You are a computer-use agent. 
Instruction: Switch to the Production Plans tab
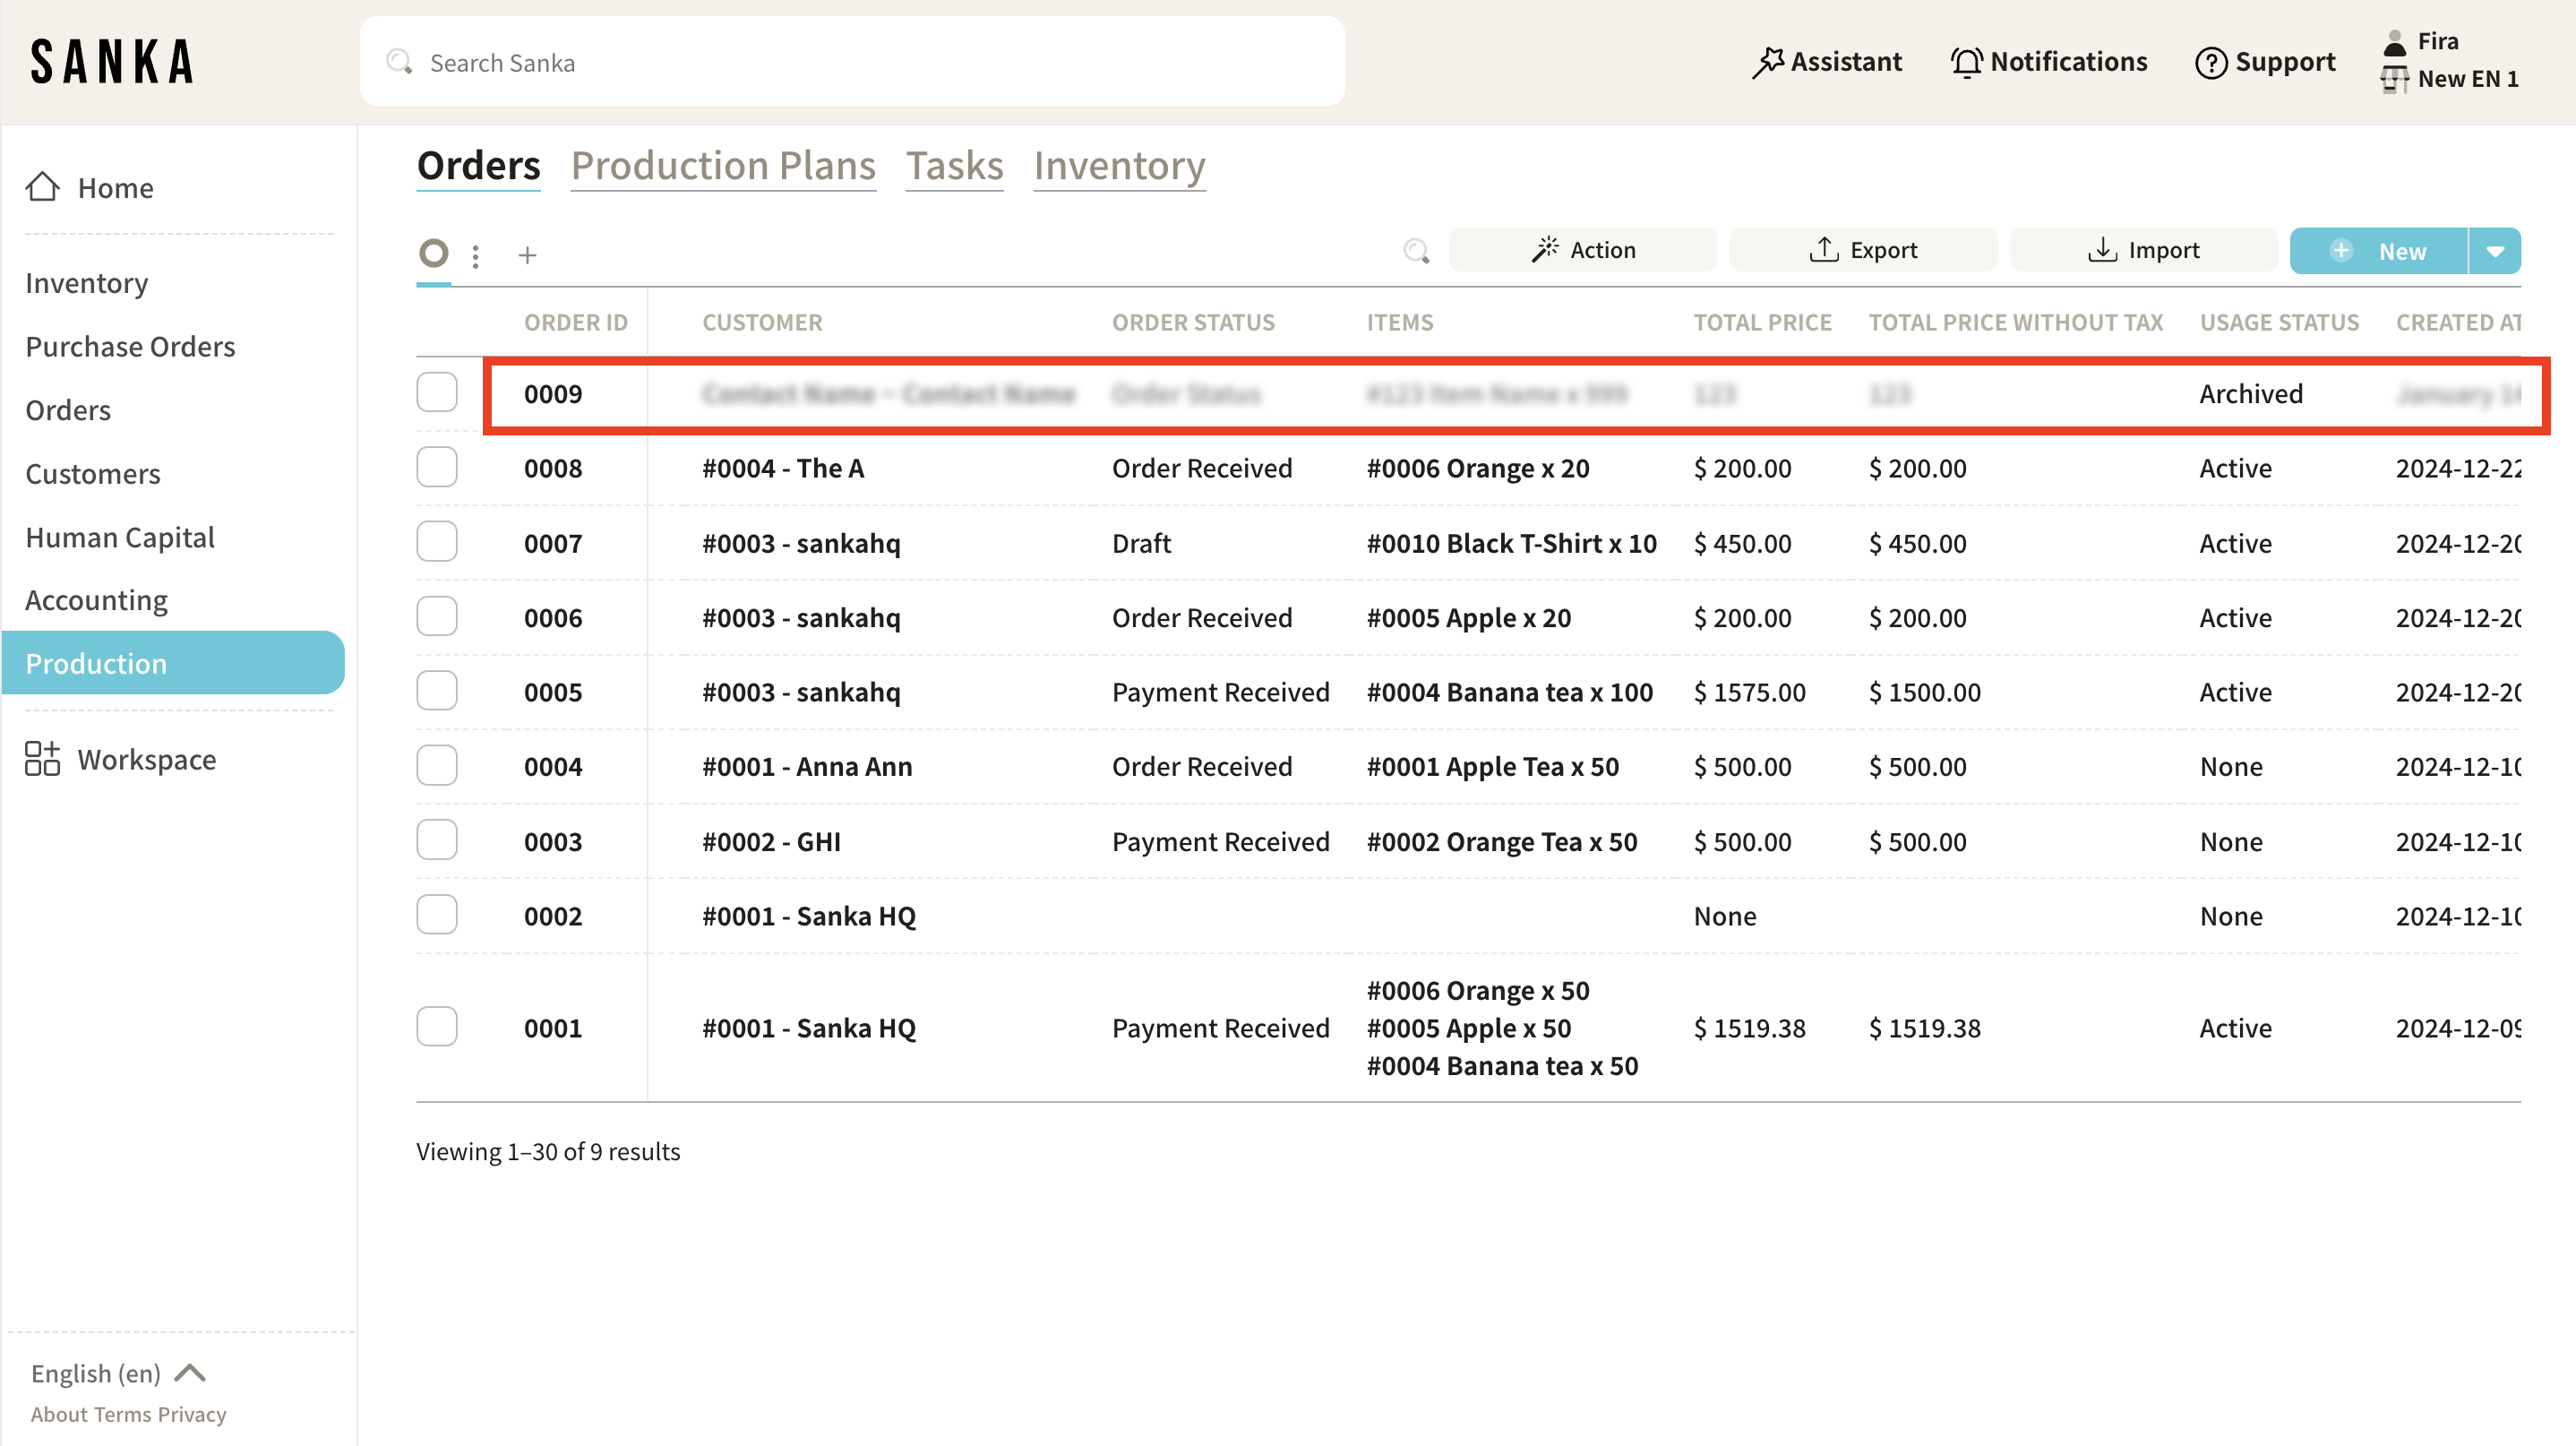point(723,165)
